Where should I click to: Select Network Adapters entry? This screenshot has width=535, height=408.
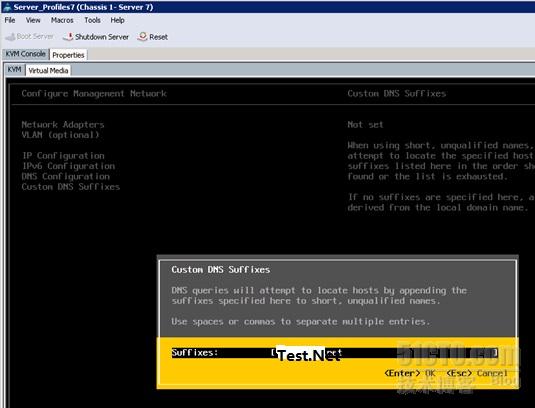pos(63,125)
